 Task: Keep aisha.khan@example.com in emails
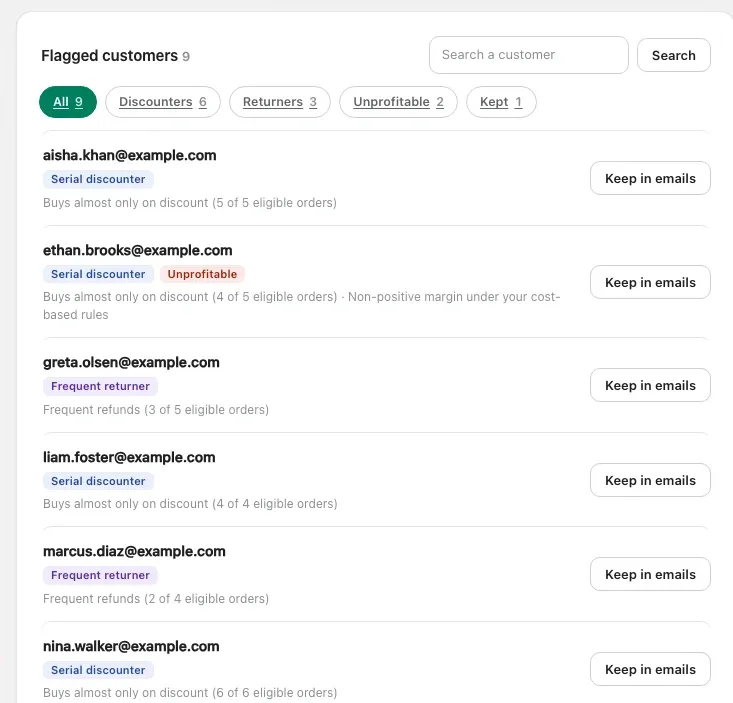point(650,178)
